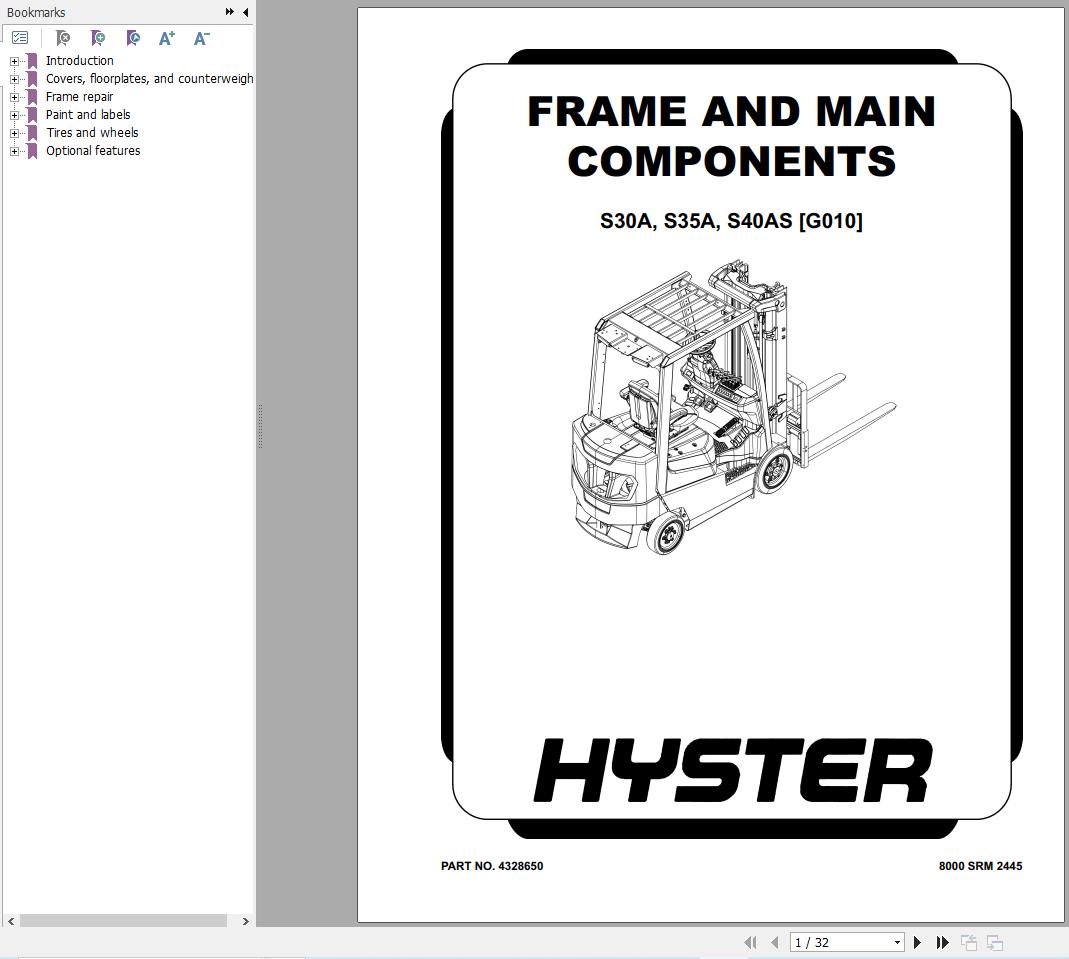Go to the next page

(918, 943)
